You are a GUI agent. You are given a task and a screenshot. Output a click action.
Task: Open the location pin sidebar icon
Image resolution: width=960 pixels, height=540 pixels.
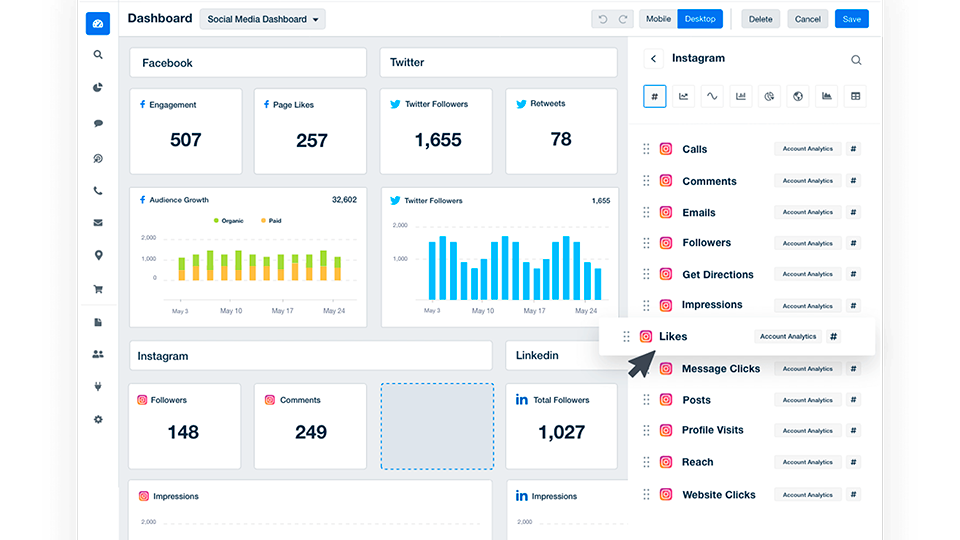click(x=98, y=256)
